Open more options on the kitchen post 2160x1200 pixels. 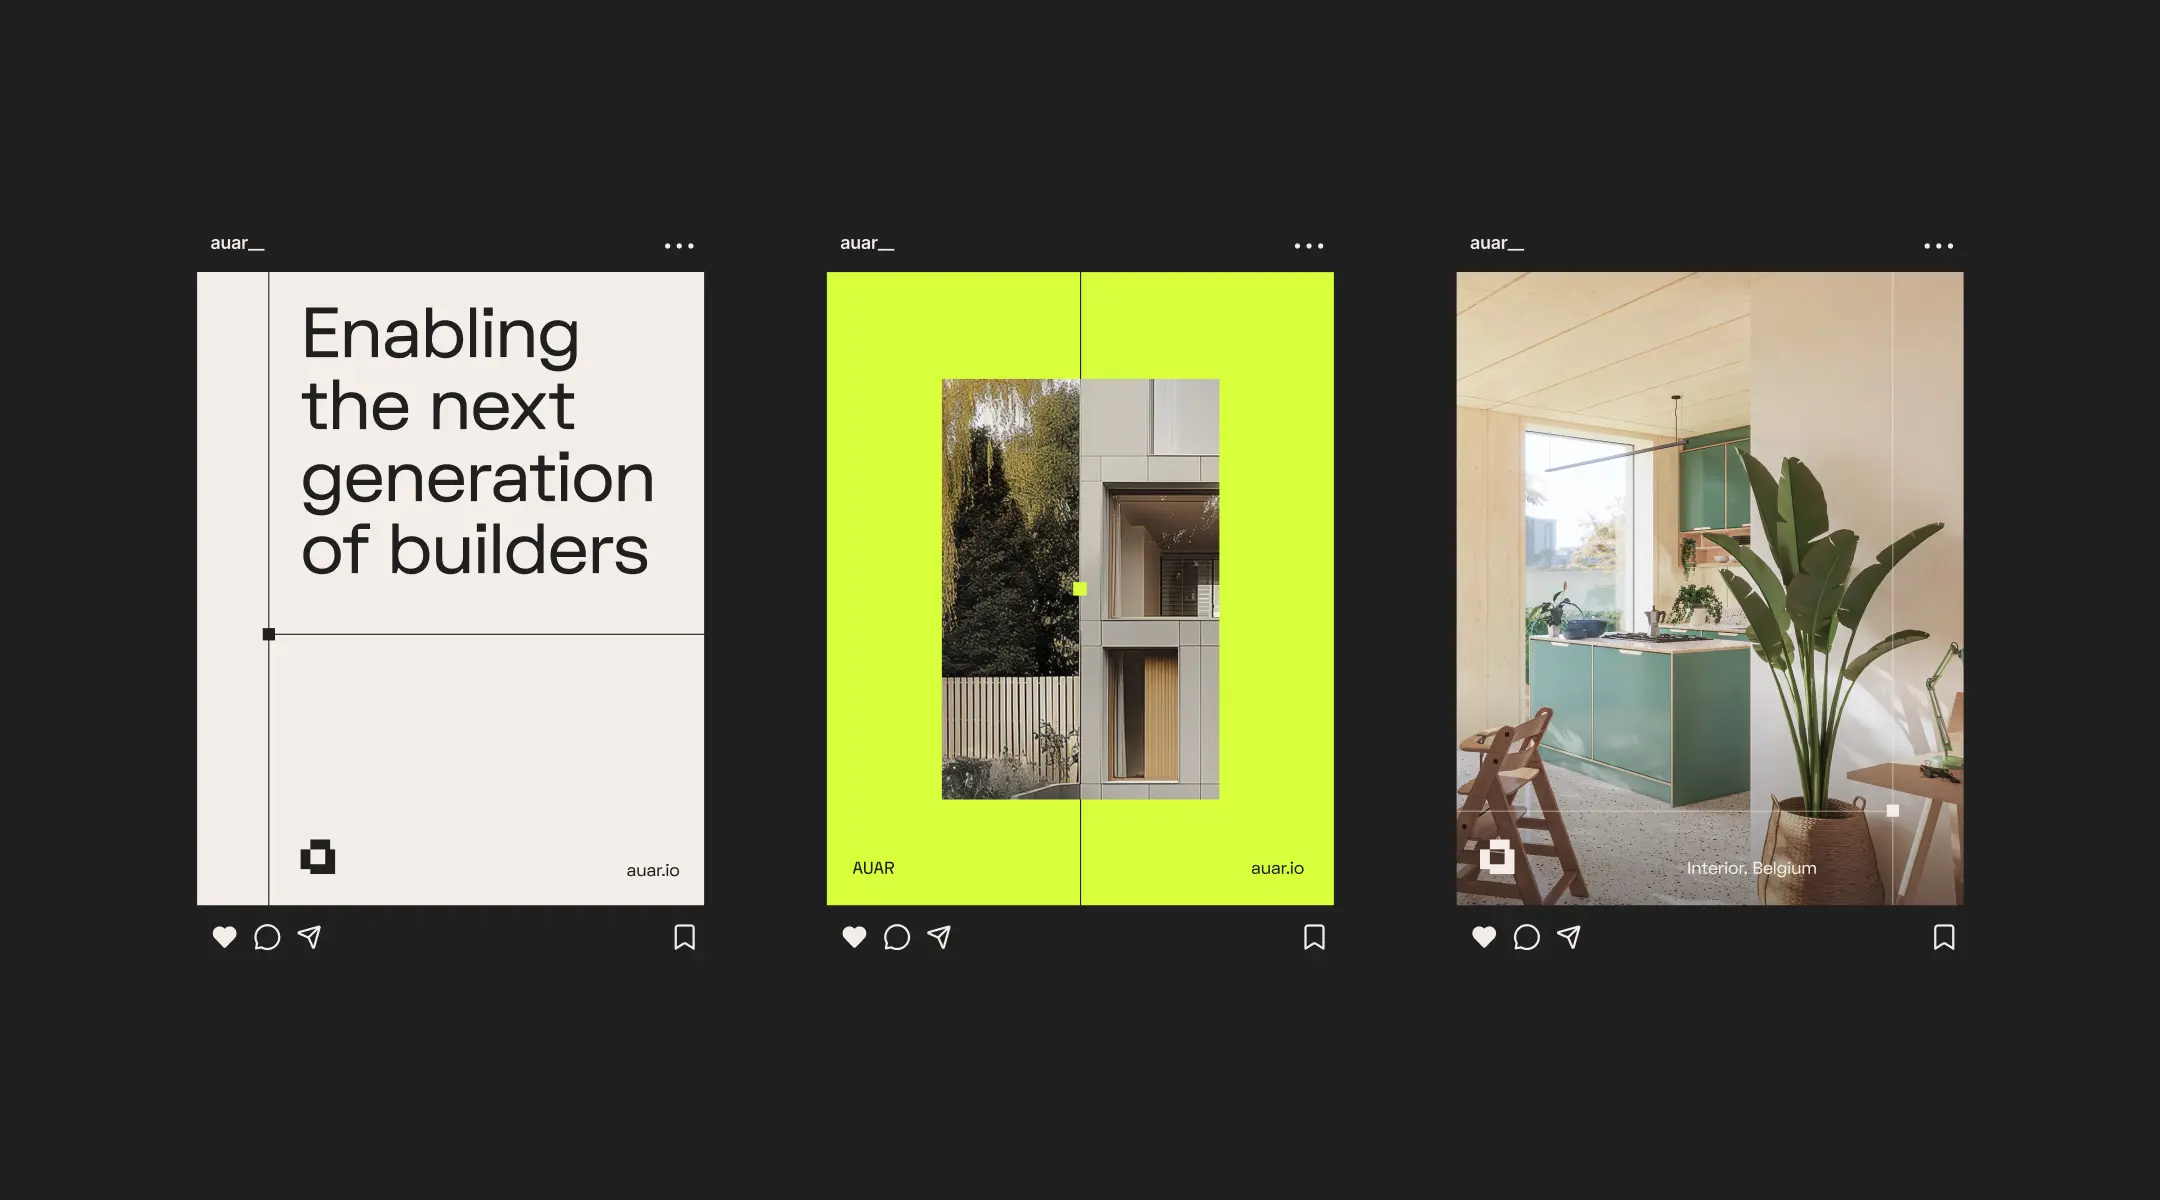pos(1938,246)
